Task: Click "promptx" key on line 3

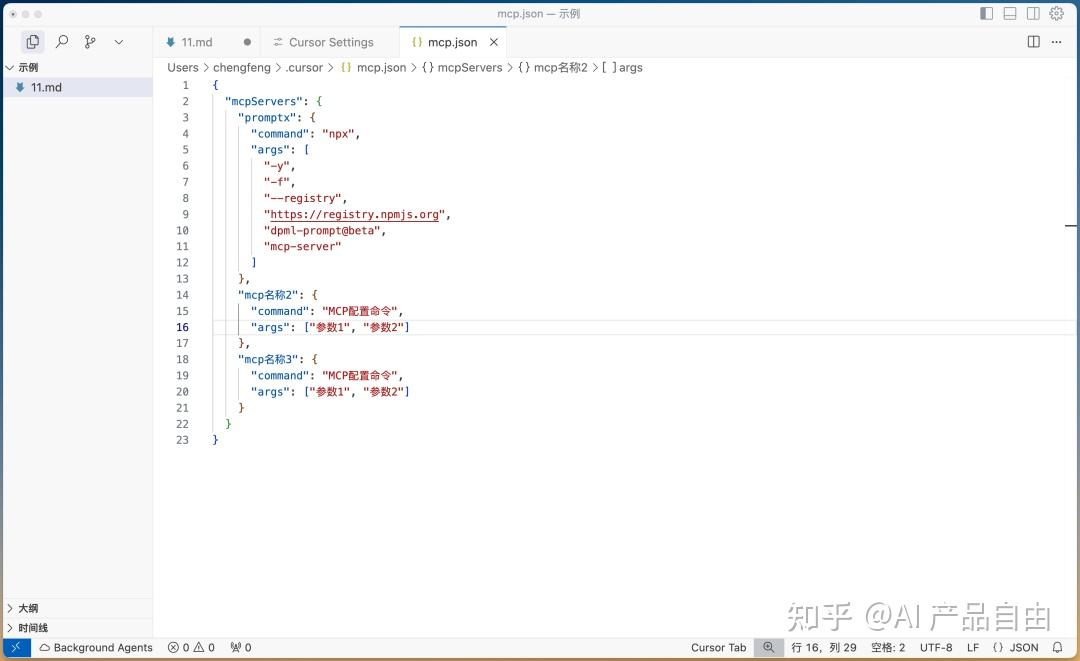Action: pos(267,118)
